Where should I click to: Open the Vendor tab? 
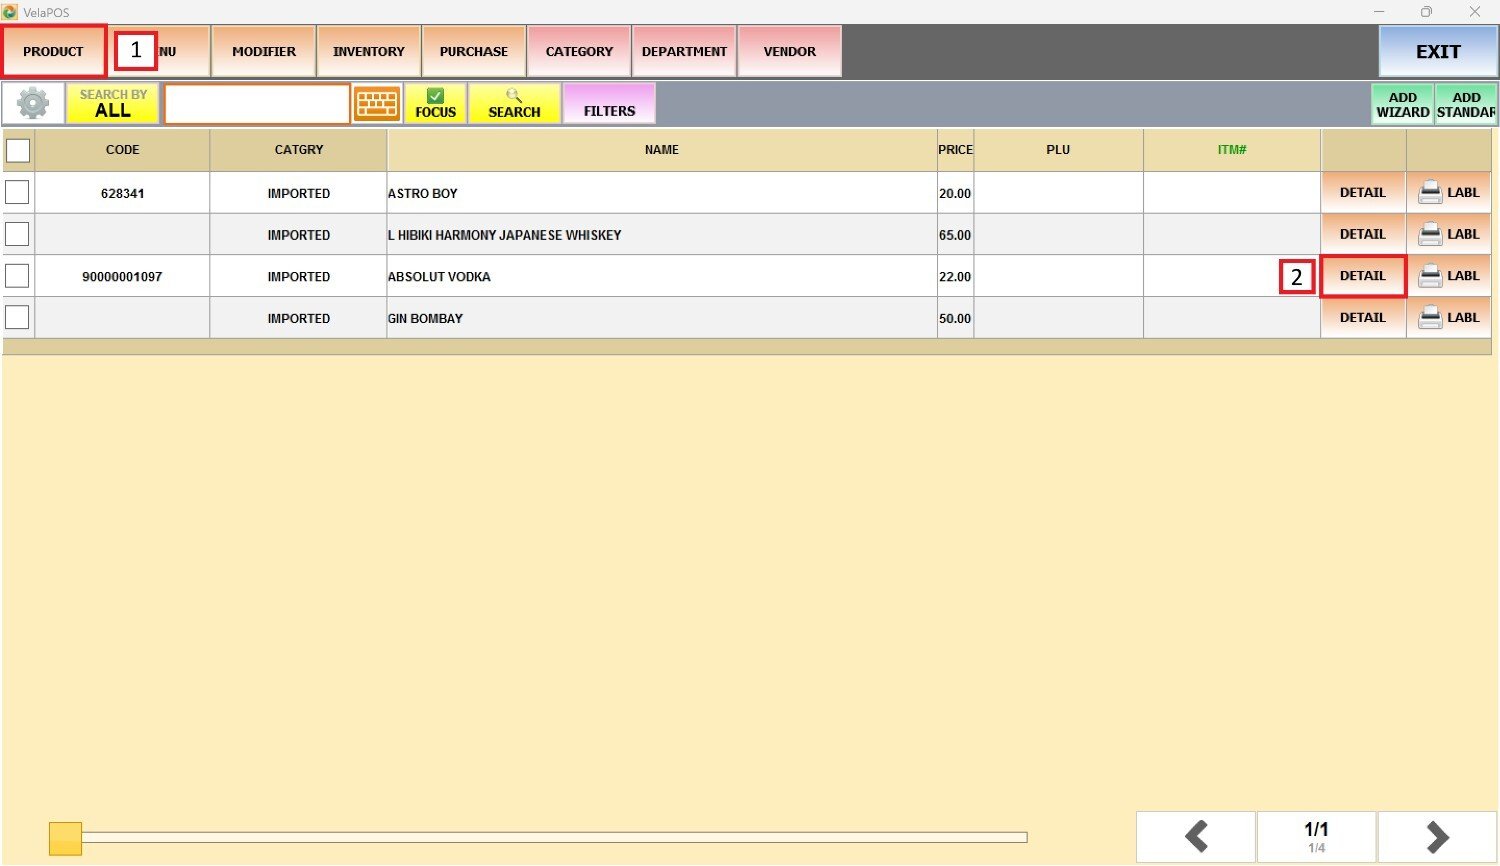point(789,51)
